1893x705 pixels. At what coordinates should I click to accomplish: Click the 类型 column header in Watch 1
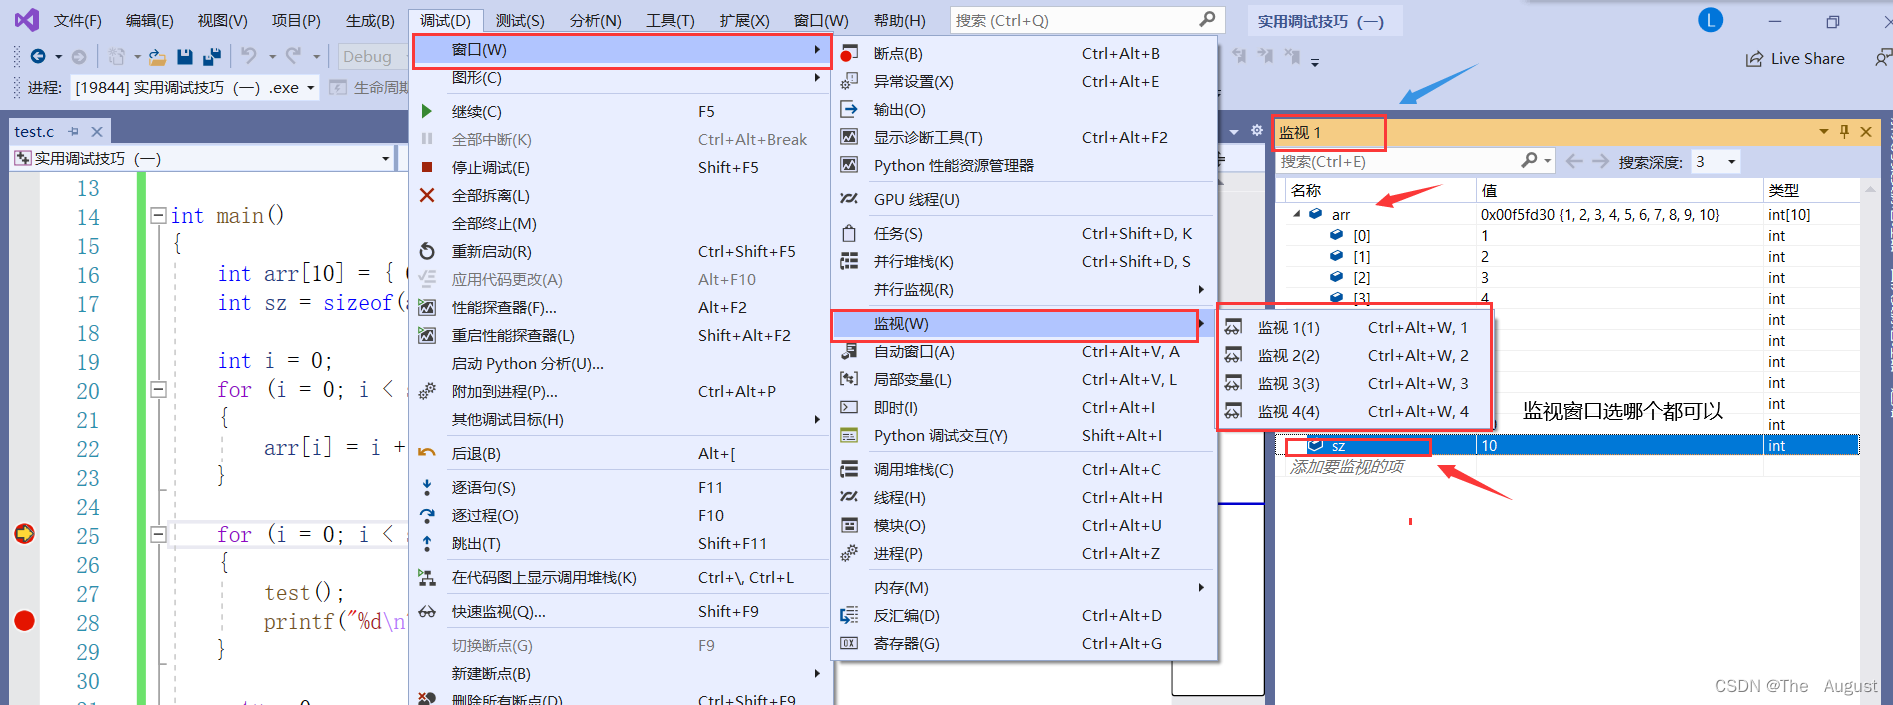click(x=1811, y=190)
